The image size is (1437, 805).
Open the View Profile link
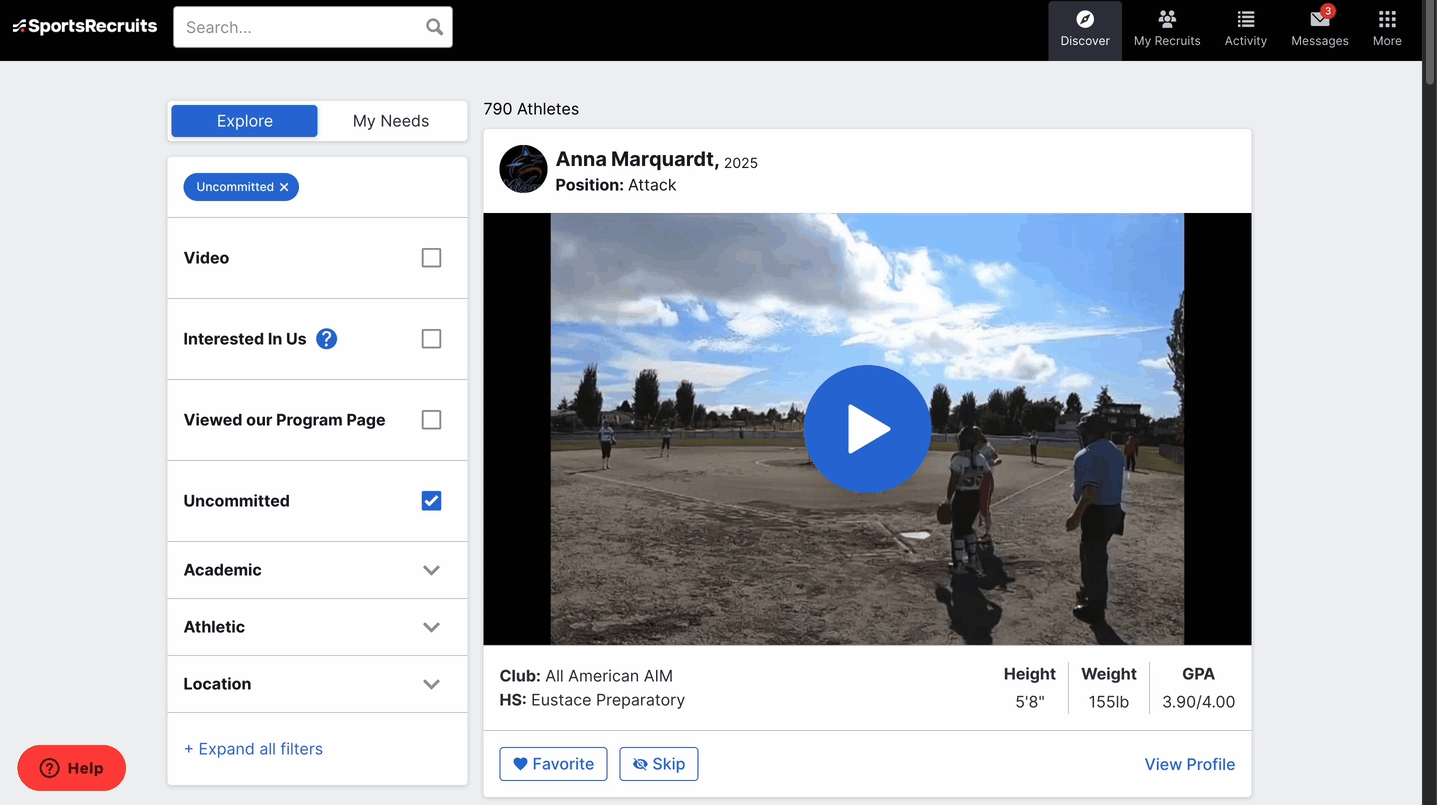[1189, 764]
